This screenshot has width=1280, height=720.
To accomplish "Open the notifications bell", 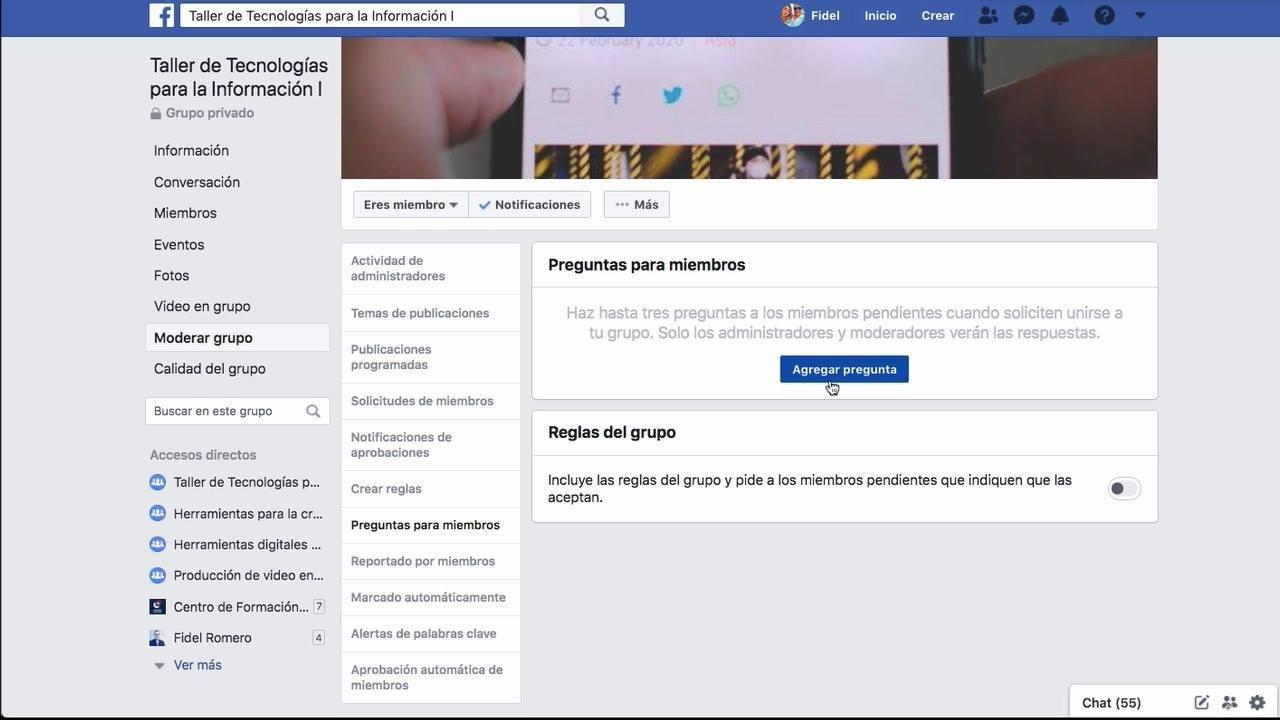I will 1060,15.
